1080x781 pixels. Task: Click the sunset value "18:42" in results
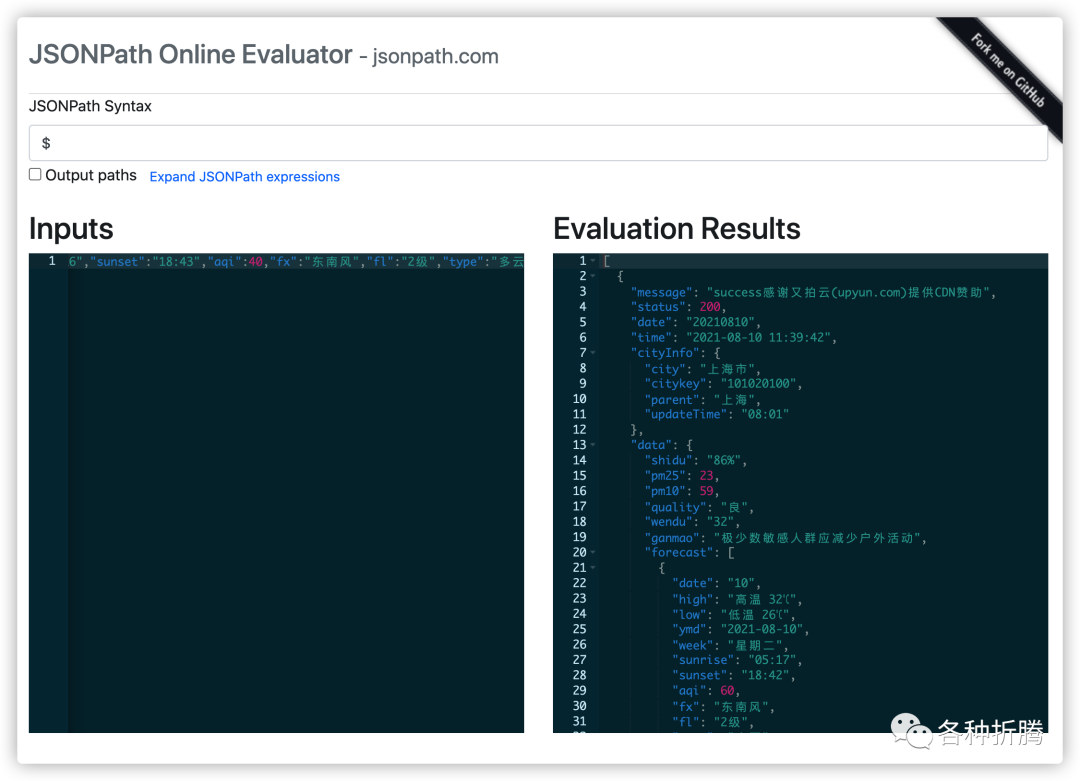(x=765, y=676)
